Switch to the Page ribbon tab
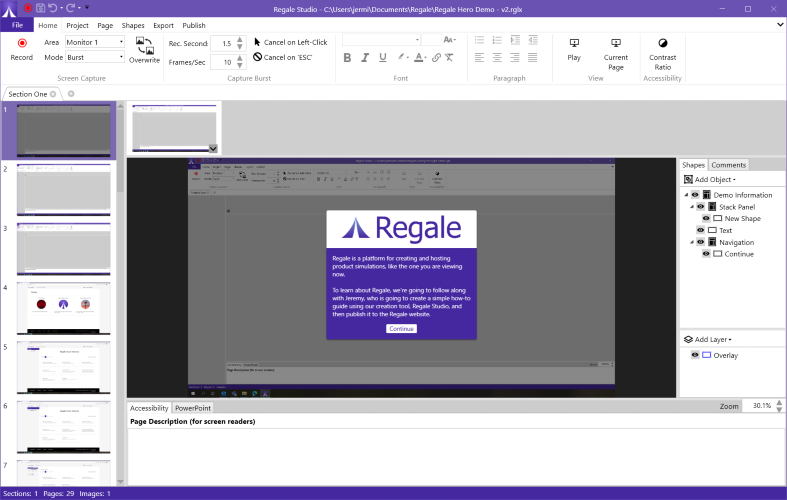Viewport: 787px width, 500px height. coord(105,25)
